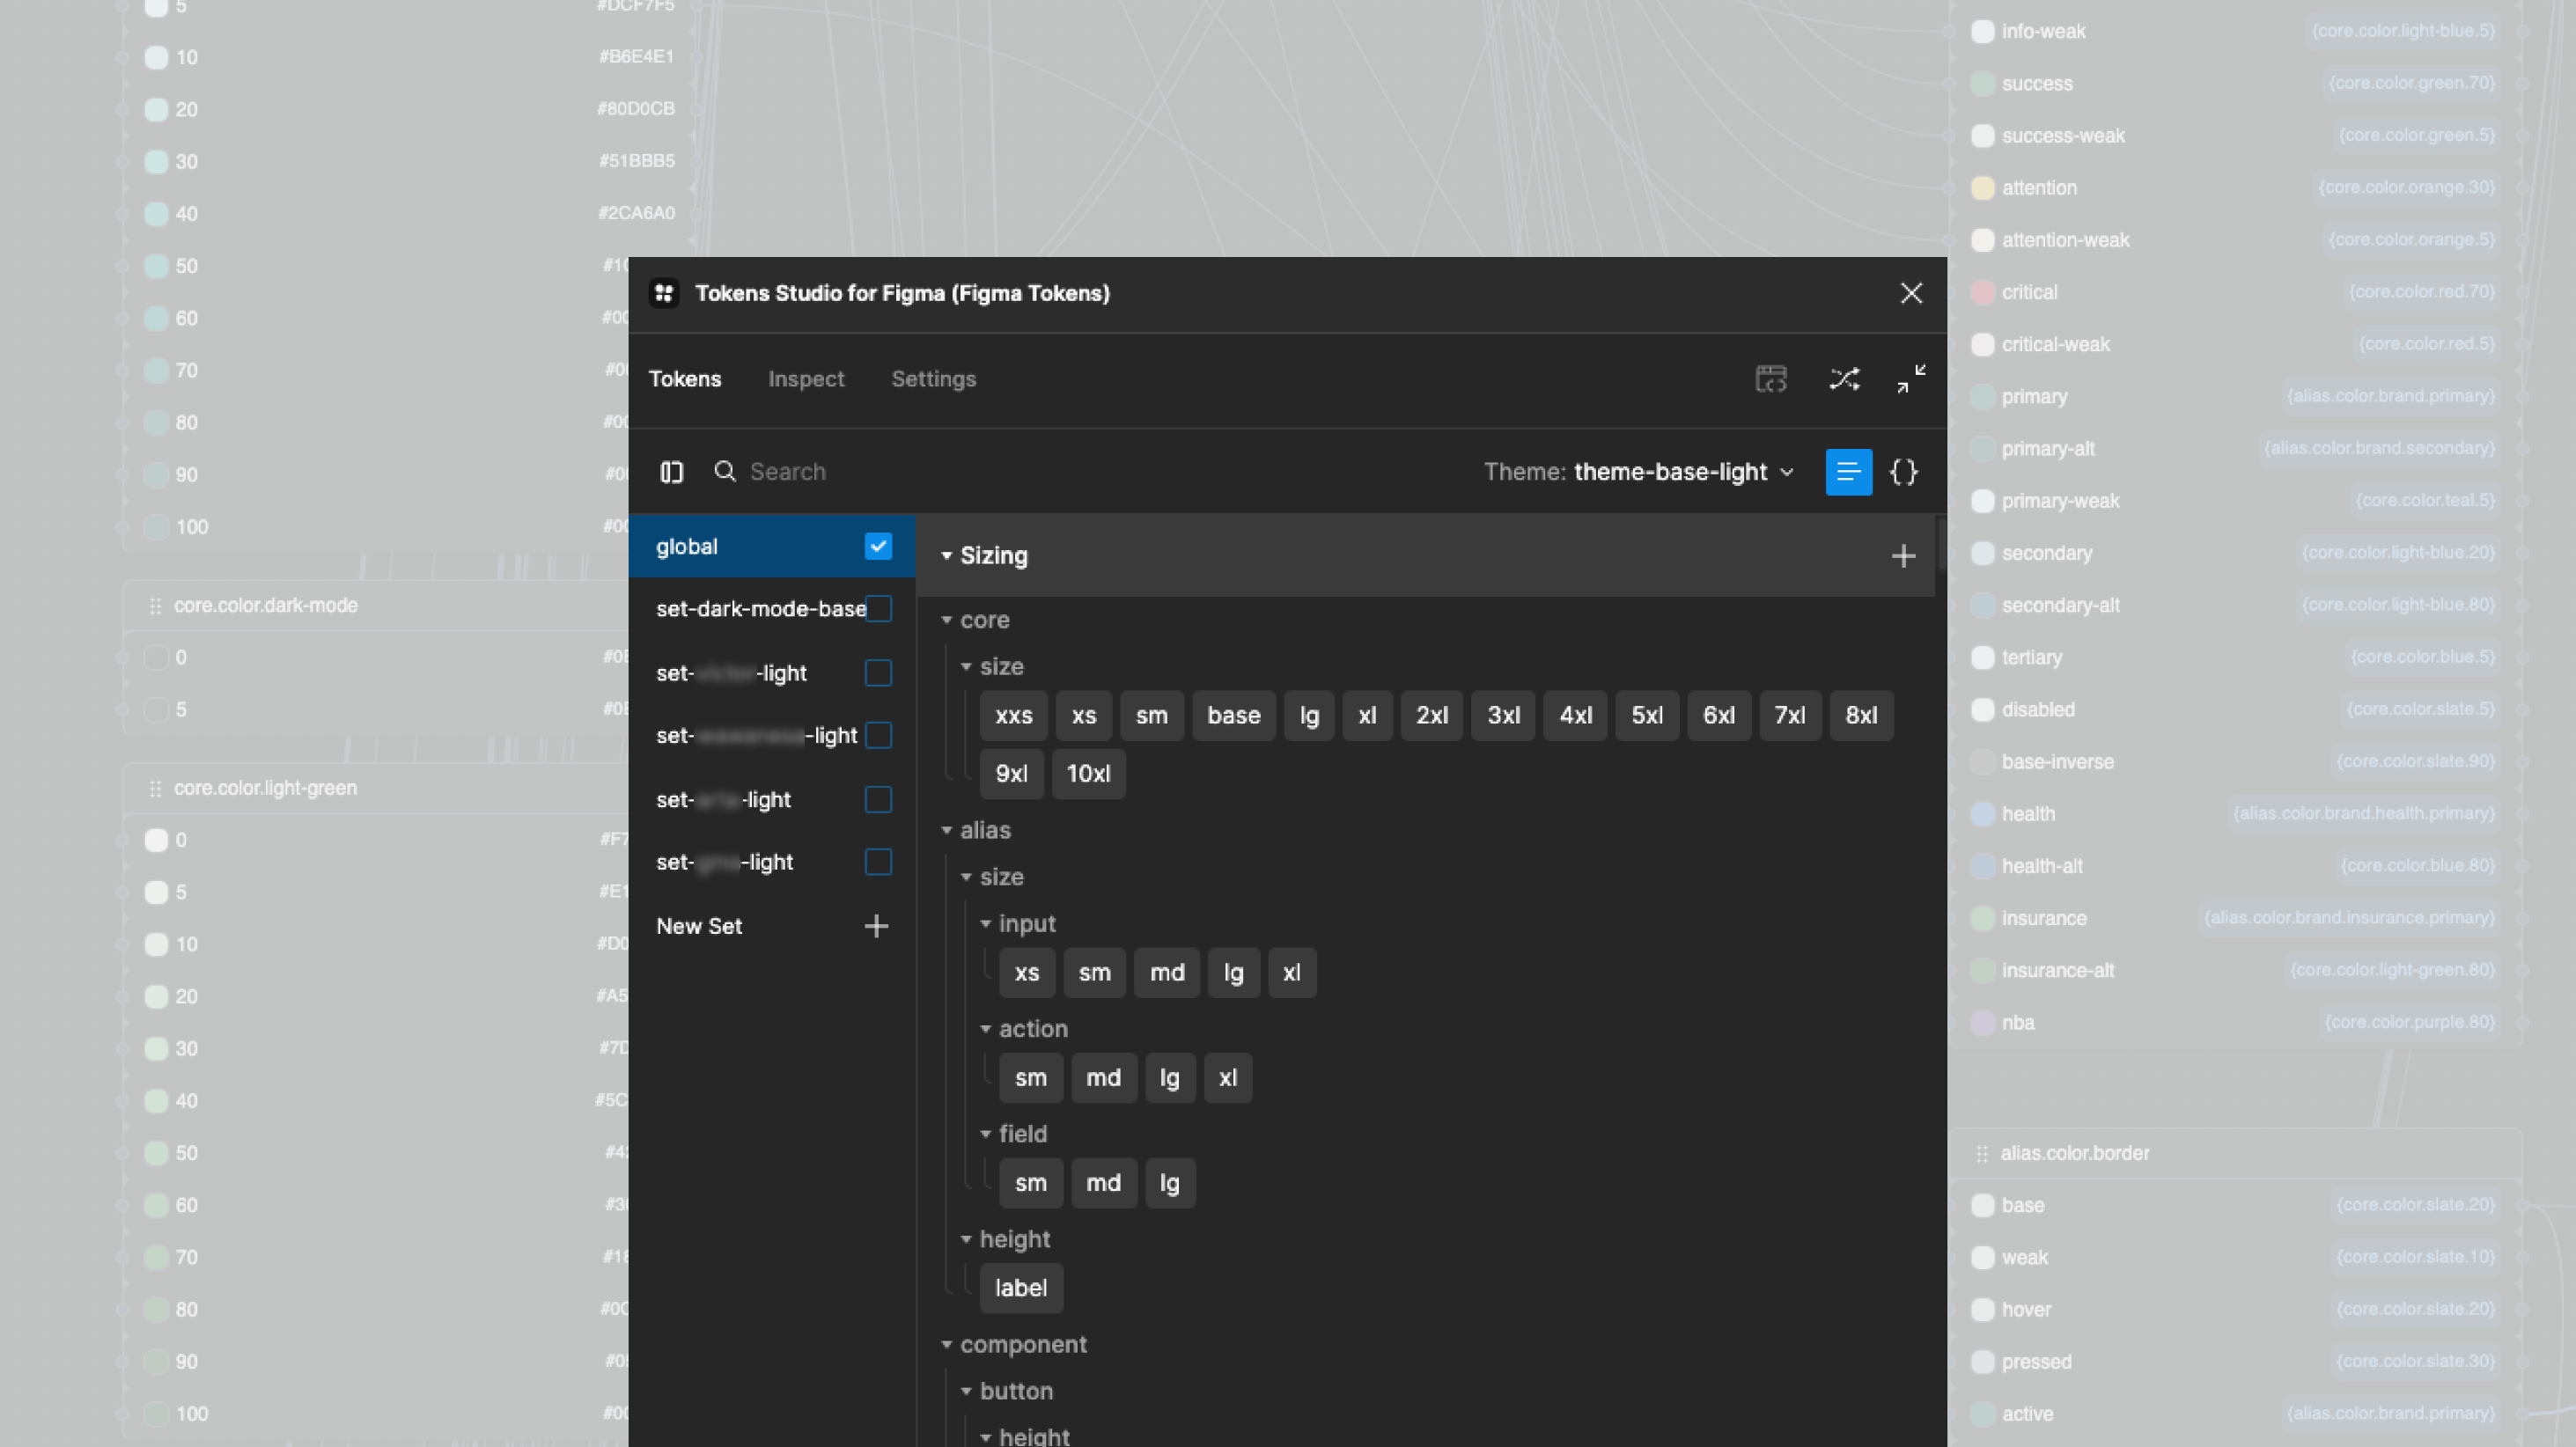The image size is (2576, 1447).
Task: Open the Inspect tab
Action: pyautogui.click(x=806, y=379)
